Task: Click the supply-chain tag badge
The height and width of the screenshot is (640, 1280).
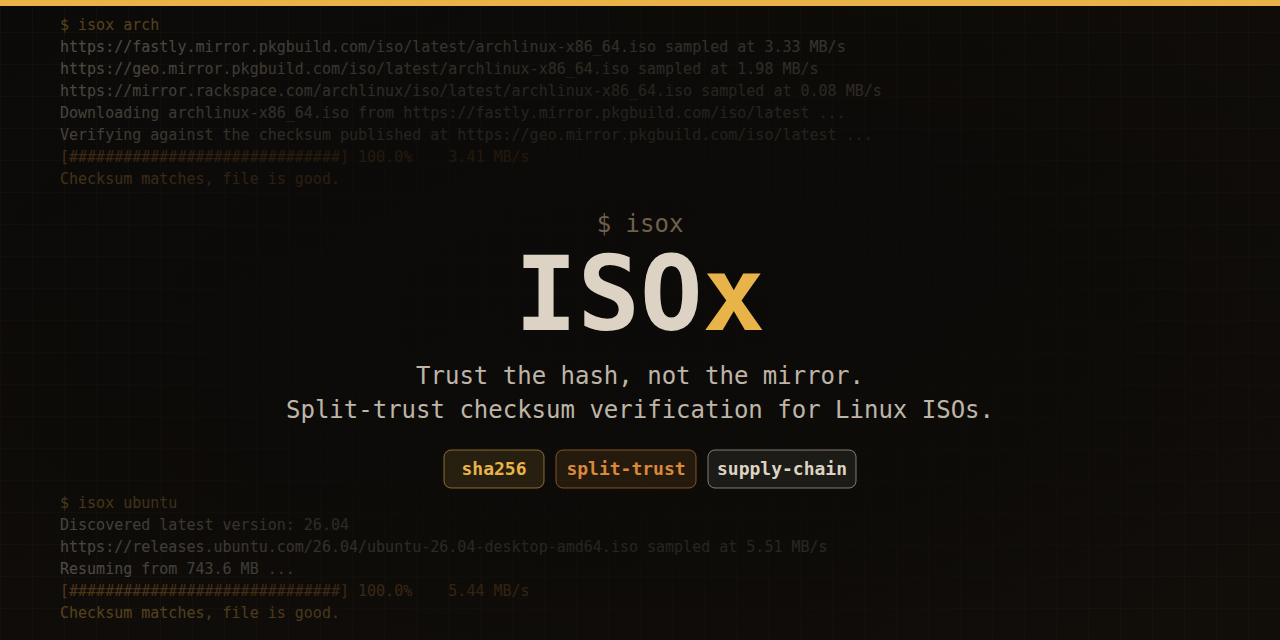Action: coord(782,469)
